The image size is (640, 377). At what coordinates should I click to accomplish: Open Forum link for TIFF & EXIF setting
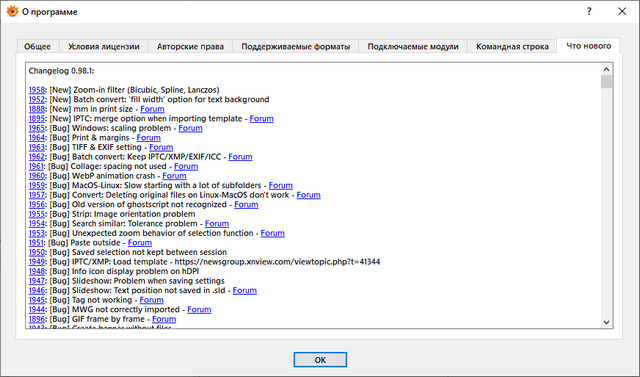(161, 147)
